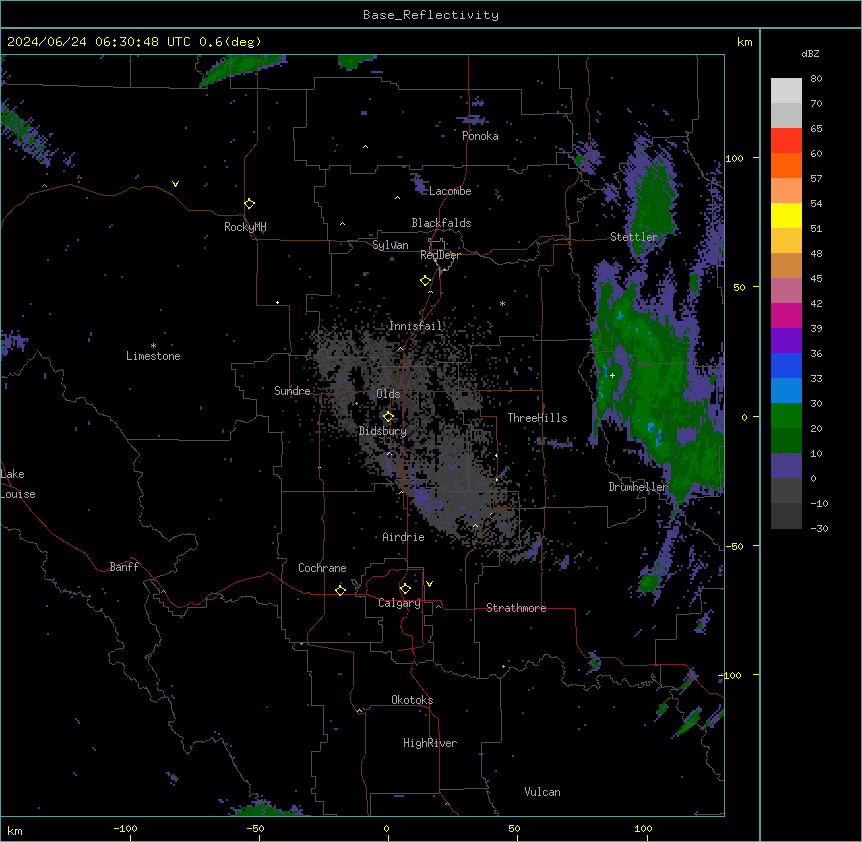Click the 100 tick on the right axis
Viewport: 862px width, 842px height.
pyautogui.click(x=734, y=158)
